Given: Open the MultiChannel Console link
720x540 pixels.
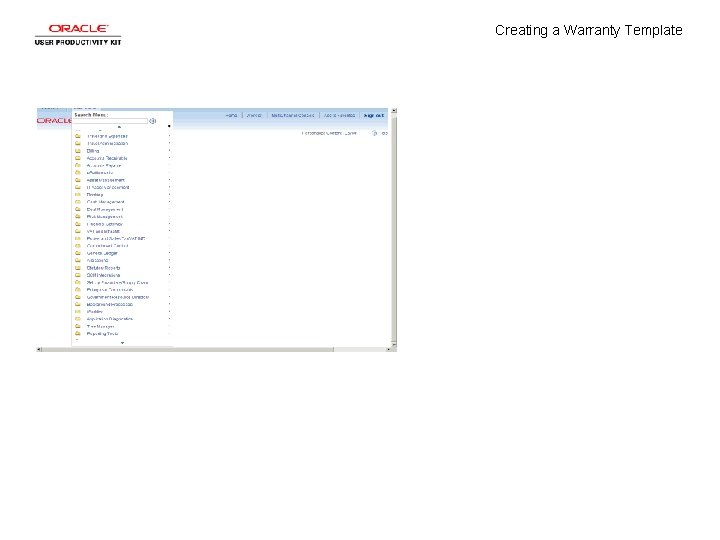Looking at the screenshot, I should click(x=293, y=115).
